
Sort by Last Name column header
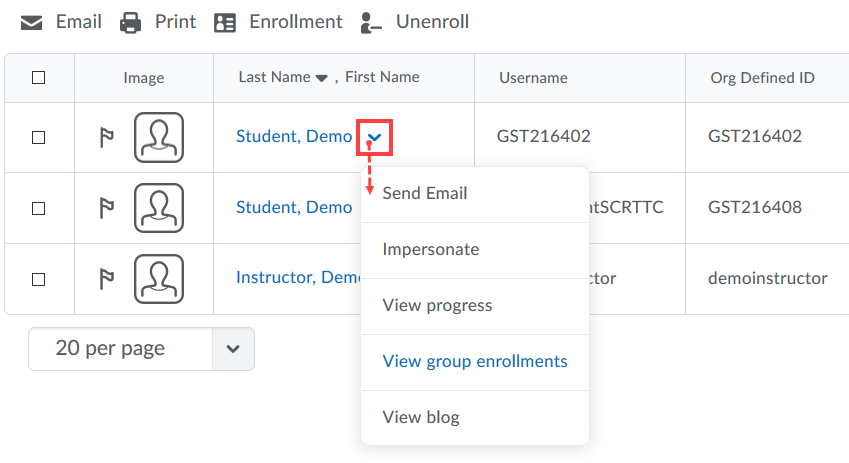(275, 77)
